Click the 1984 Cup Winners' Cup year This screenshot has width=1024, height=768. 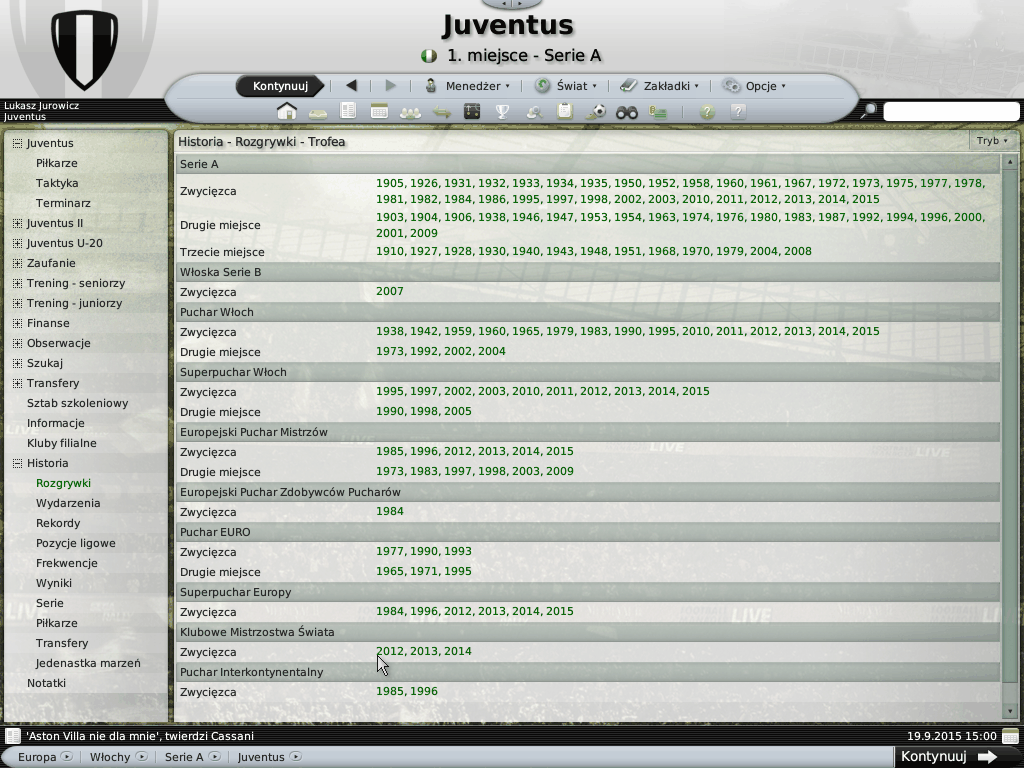point(390,511)
